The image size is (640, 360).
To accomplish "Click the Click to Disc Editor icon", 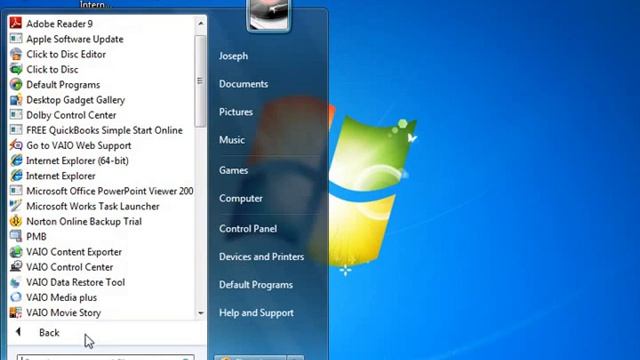I will tap(16, 54).
